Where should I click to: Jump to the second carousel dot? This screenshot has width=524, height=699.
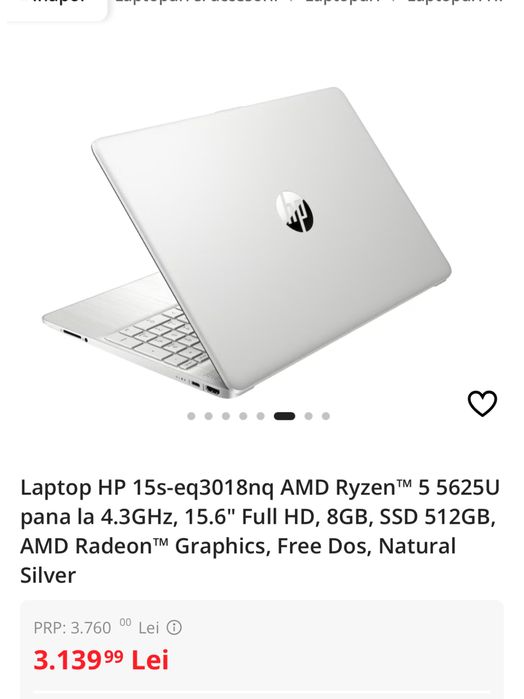(208, 416)
